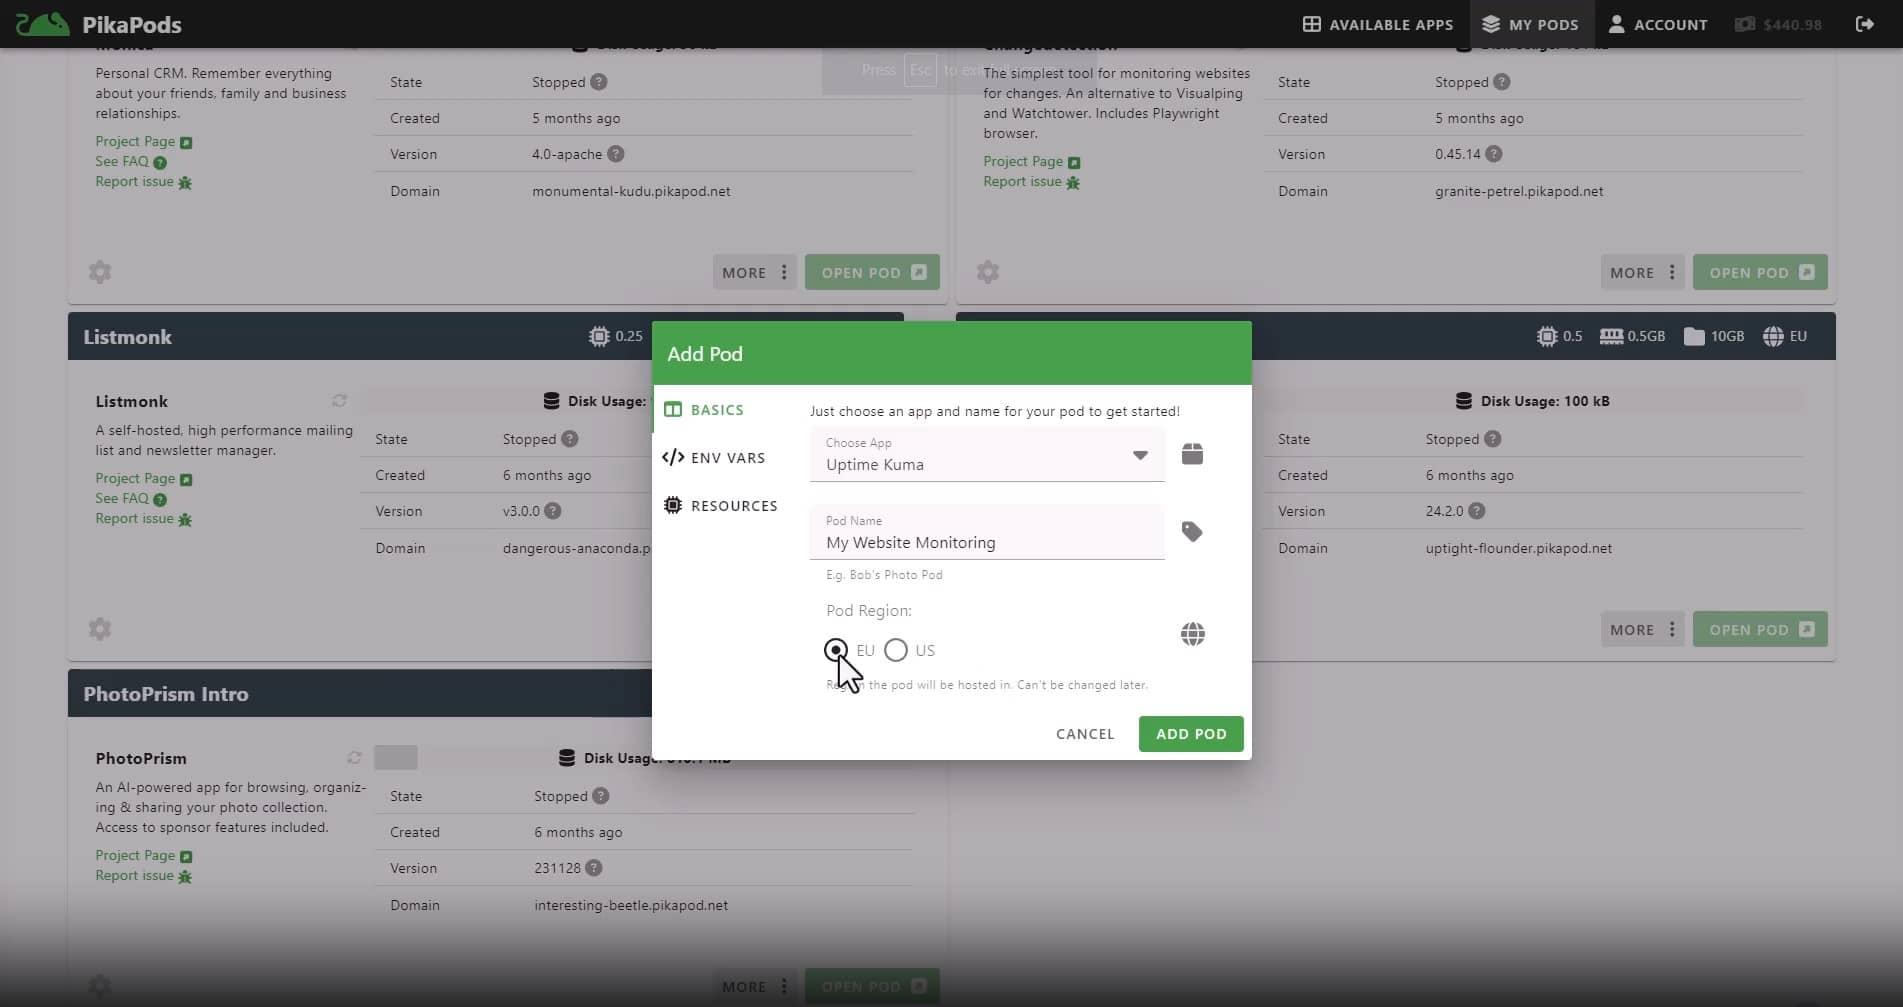
Task: Click the globe icon beside Pod Region
Action: tap(1192, 634)
